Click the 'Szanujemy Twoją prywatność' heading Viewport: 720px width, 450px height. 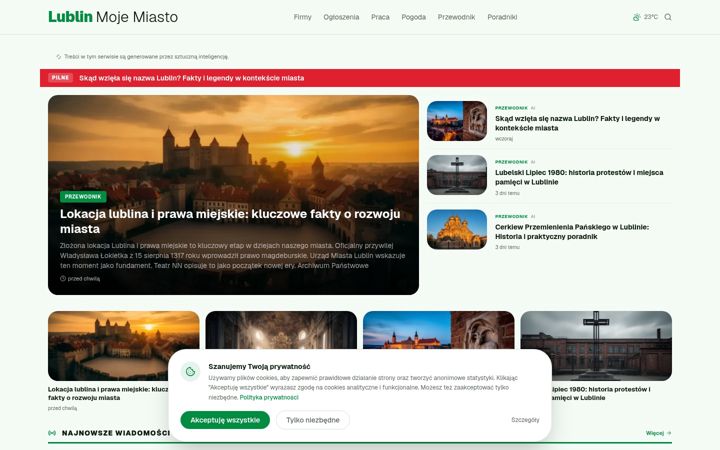pyautogui.click(x=259, y=366)
